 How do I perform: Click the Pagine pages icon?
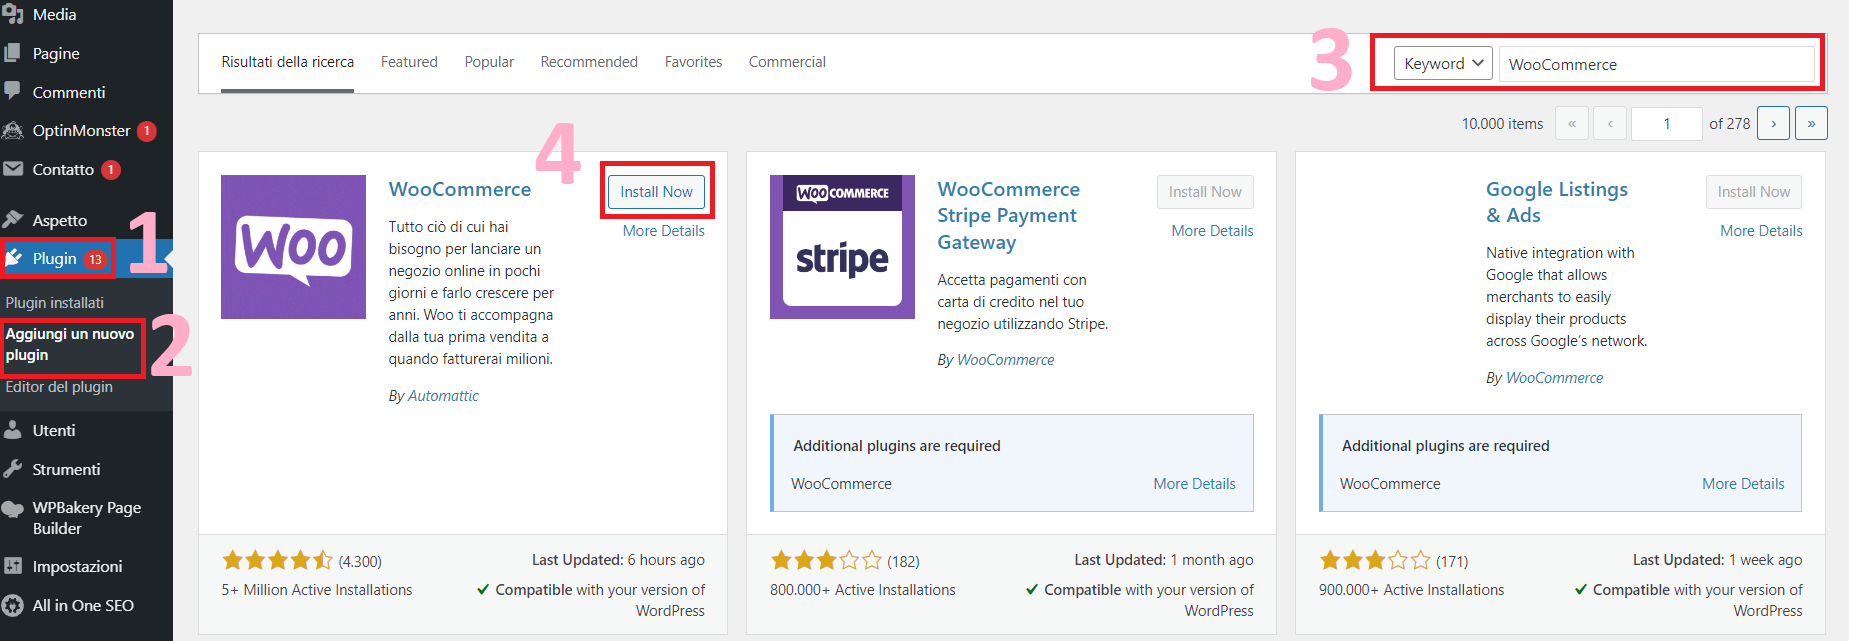click(12, 53)
